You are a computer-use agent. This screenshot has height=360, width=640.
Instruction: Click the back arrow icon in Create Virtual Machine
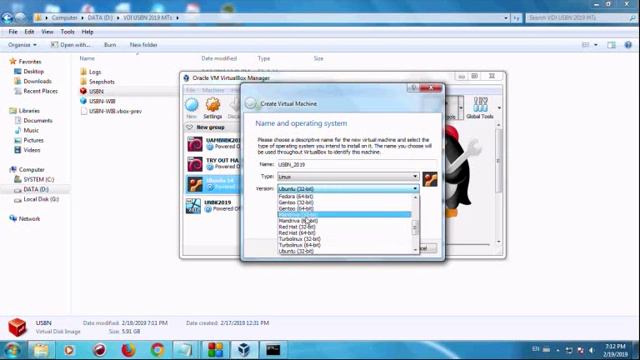pos(251,104)
